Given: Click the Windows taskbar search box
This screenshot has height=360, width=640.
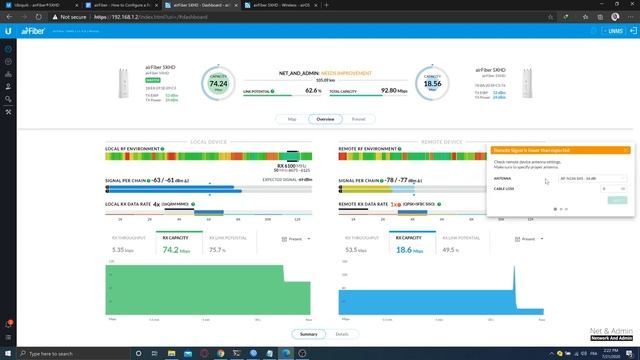Looking at the screenshot, I should (73, 353).
